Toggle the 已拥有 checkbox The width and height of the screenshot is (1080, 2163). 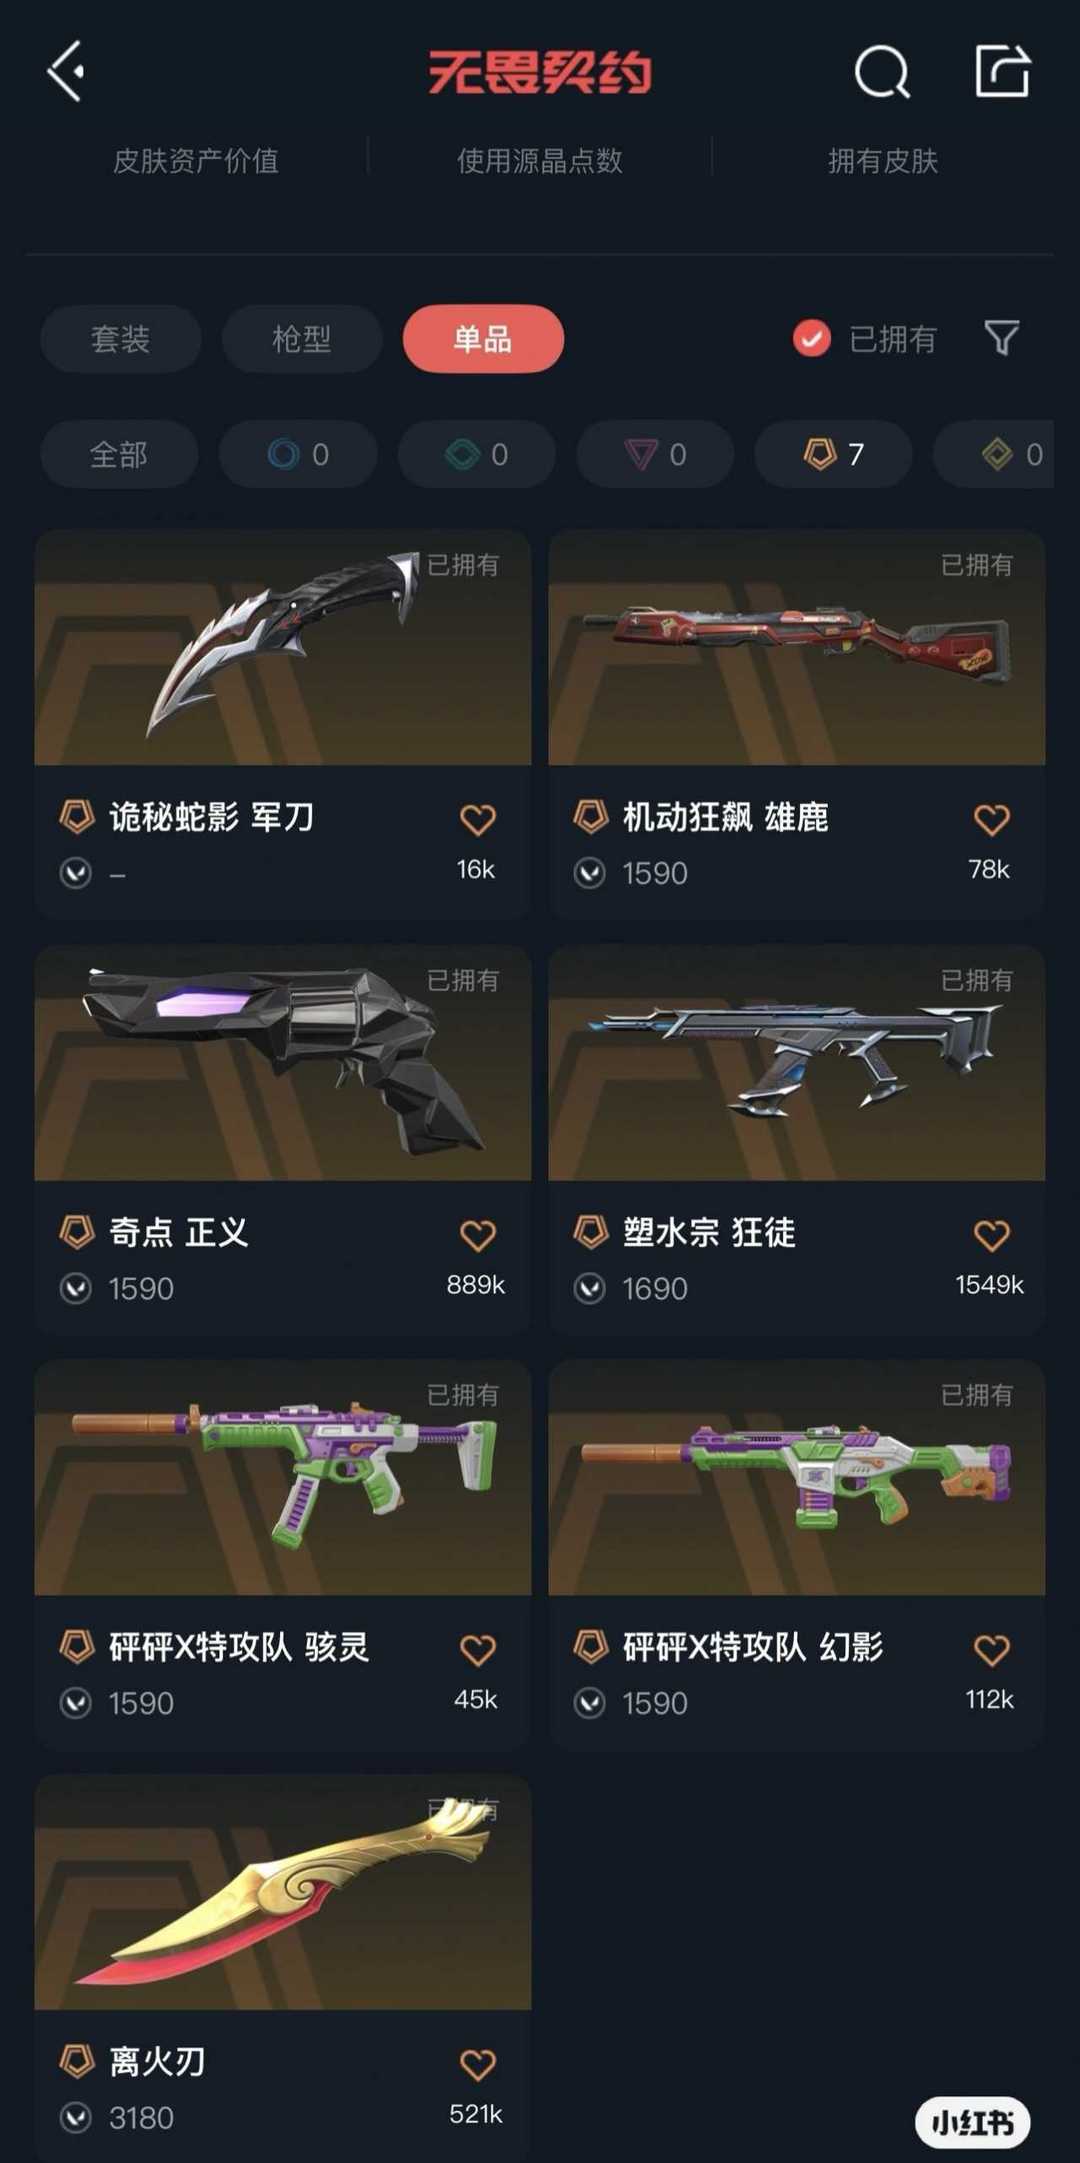[x=812, y=339]
